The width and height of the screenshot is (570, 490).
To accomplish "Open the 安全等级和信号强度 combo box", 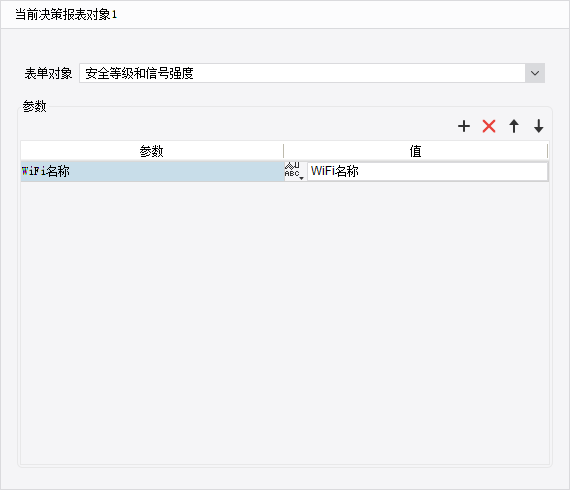I will tap(312, 73).
